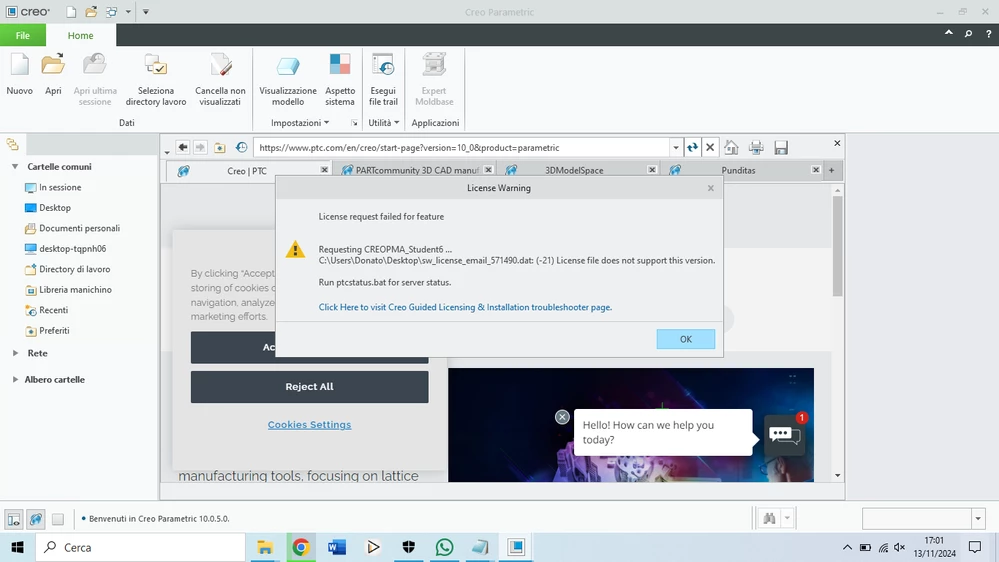This screenshot has height=562, width=999.
Task: Switch to Creo | PTC browser tab
Action: 247,171
